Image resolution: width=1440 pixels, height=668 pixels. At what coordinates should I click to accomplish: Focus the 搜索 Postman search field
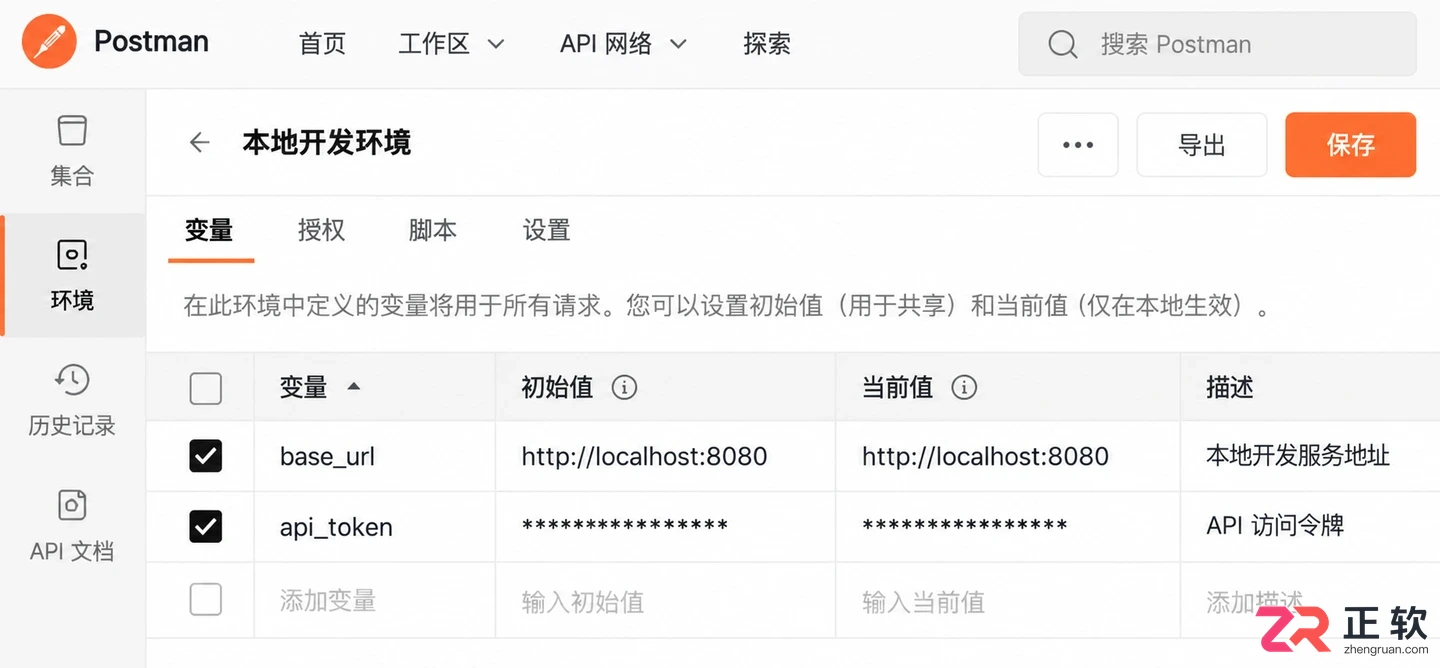click(1217, 44)
